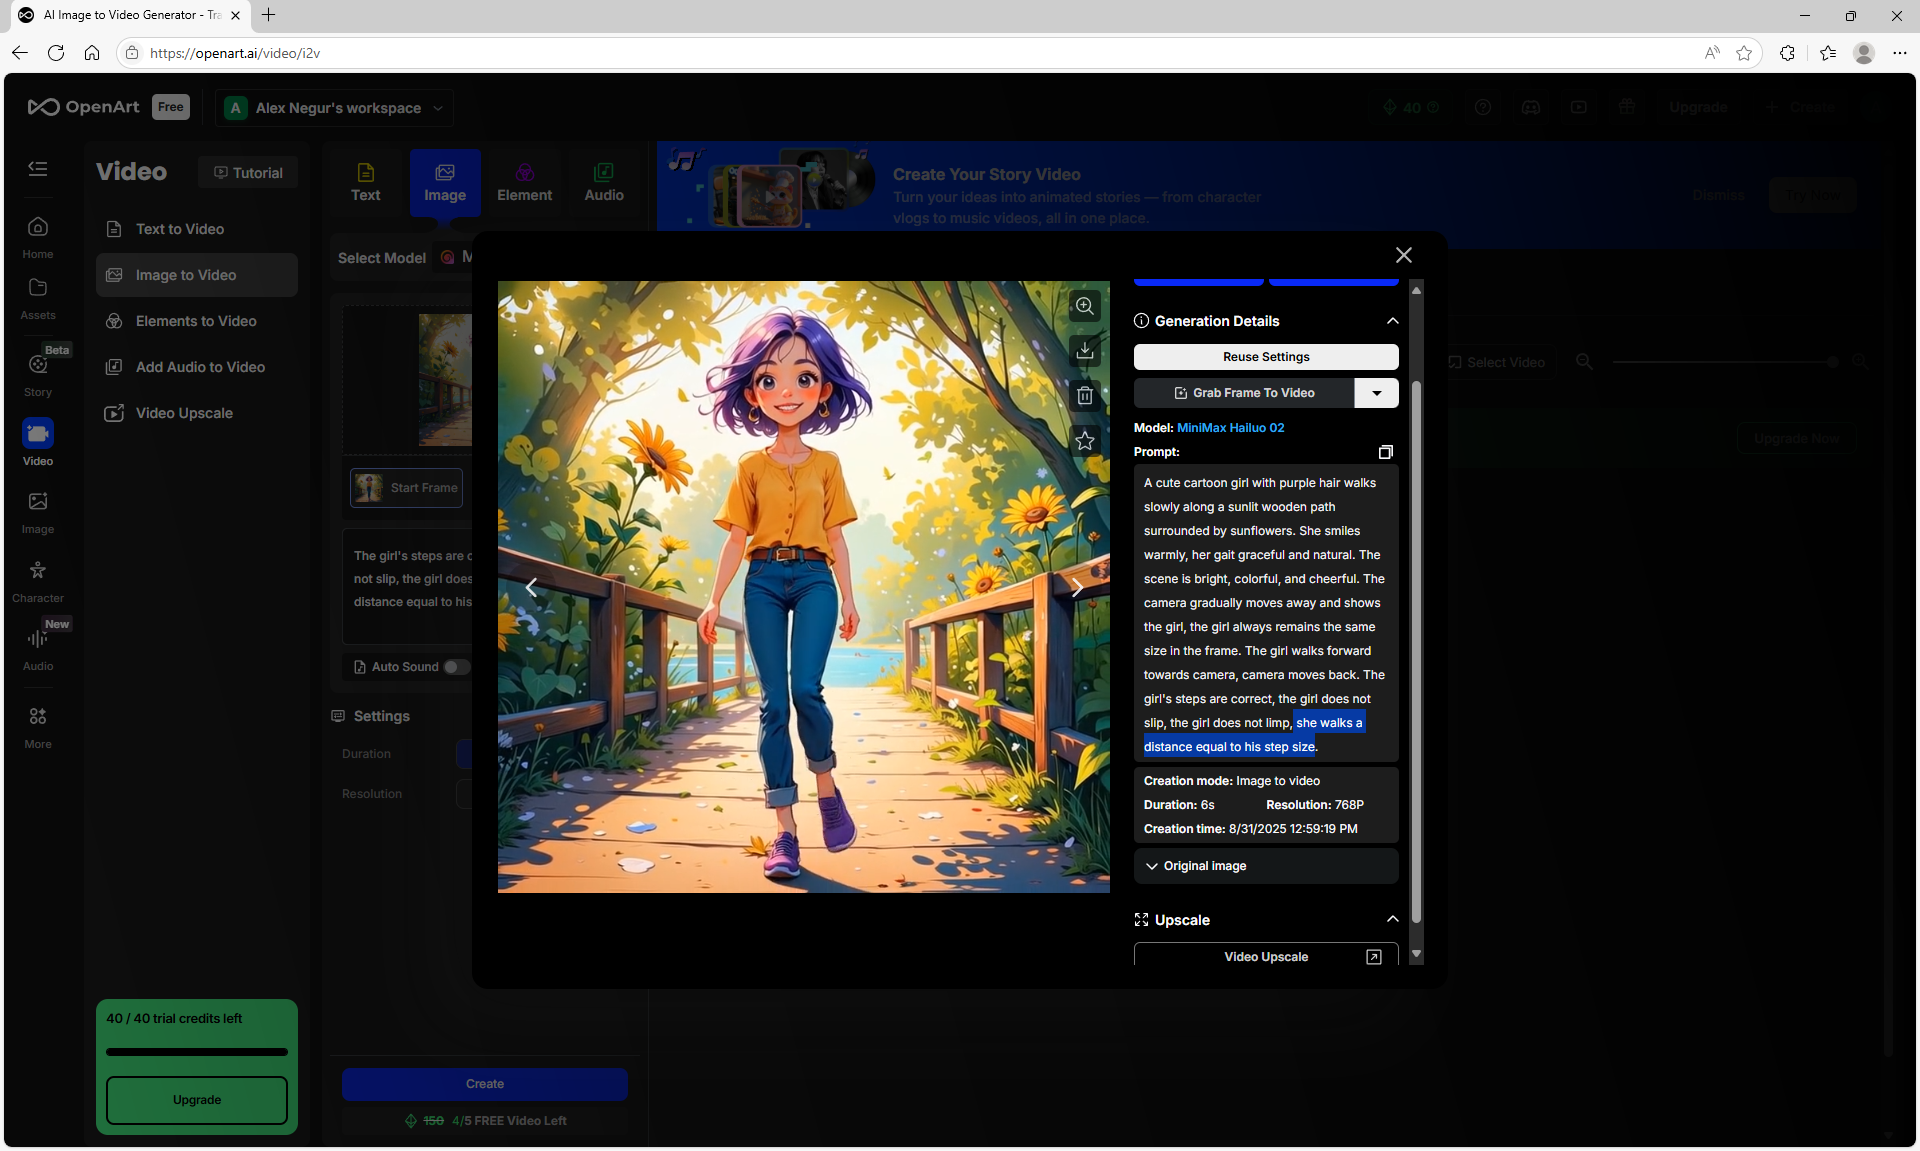Delete the generation with trash icon
The width and height of the screenshot is (1920, 1151).
1084,396
